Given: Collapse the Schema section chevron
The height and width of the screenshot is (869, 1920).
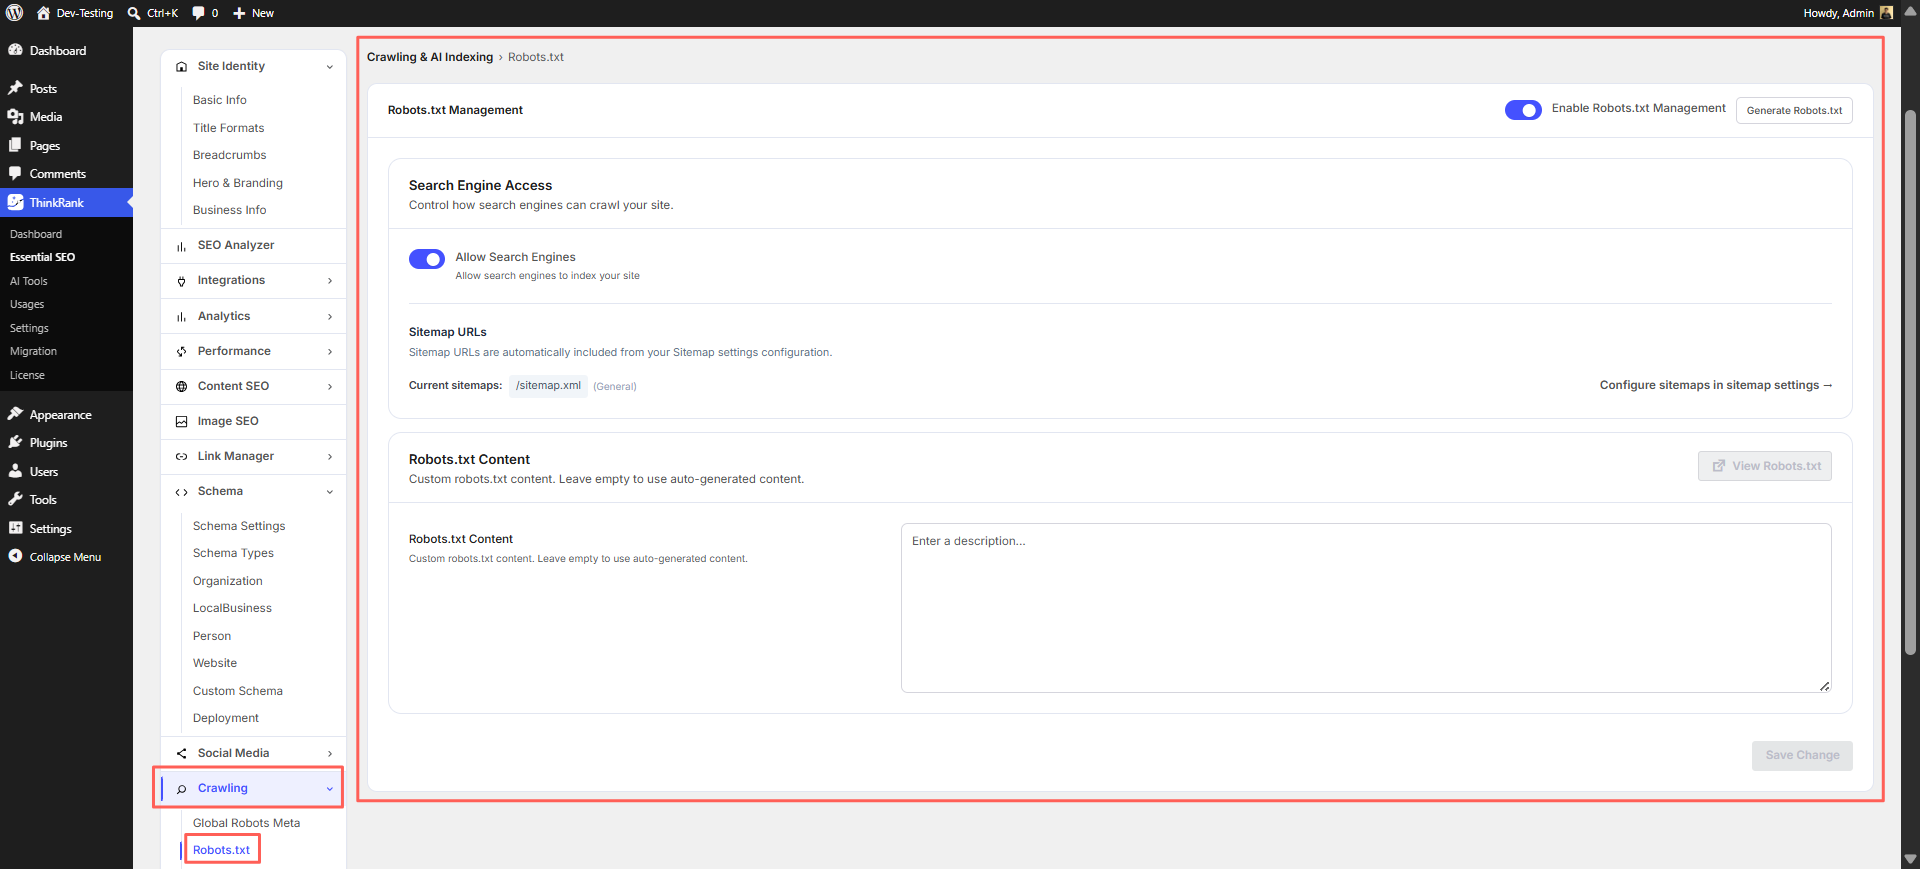Looking at the screenshot, I should tap(330, 492).
